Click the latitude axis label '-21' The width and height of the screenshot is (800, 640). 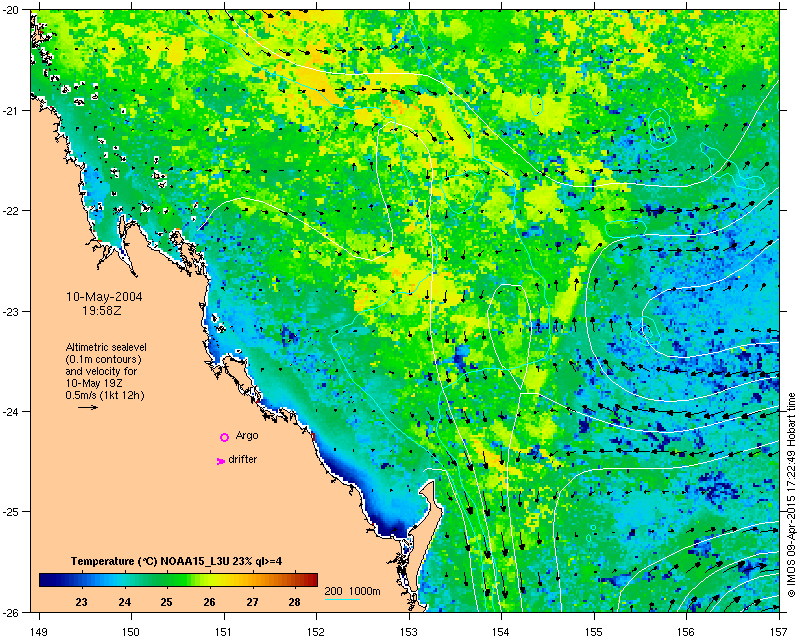click(x=11, y=111)
